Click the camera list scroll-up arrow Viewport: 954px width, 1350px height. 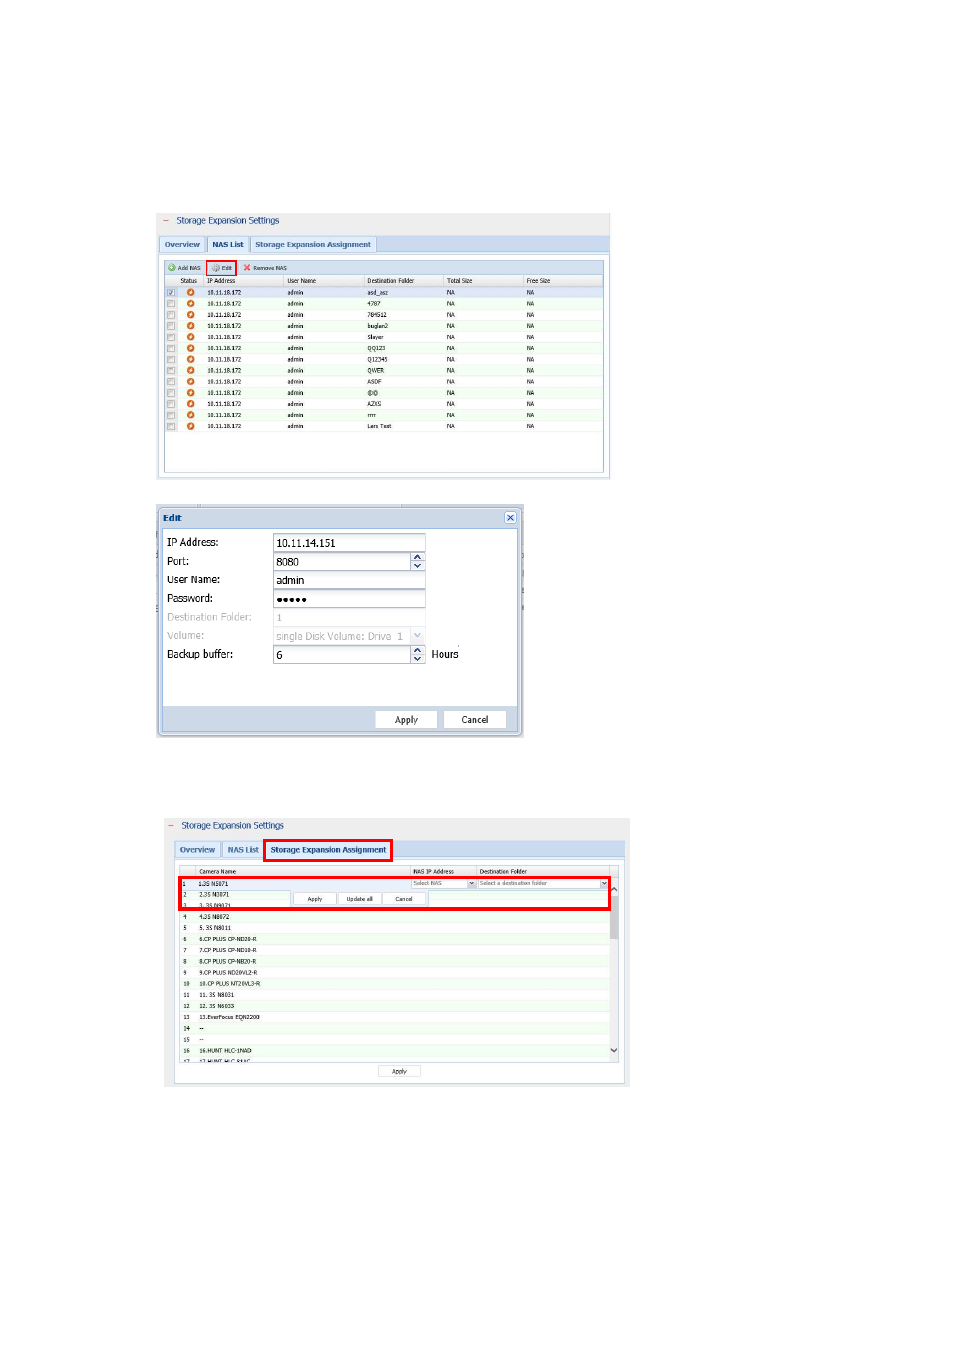pos(614,889)
